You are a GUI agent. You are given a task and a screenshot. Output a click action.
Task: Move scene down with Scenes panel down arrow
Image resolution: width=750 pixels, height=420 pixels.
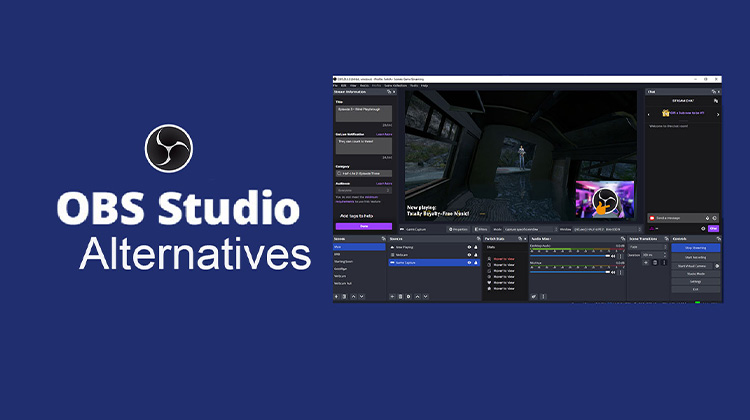coord(362,297)
